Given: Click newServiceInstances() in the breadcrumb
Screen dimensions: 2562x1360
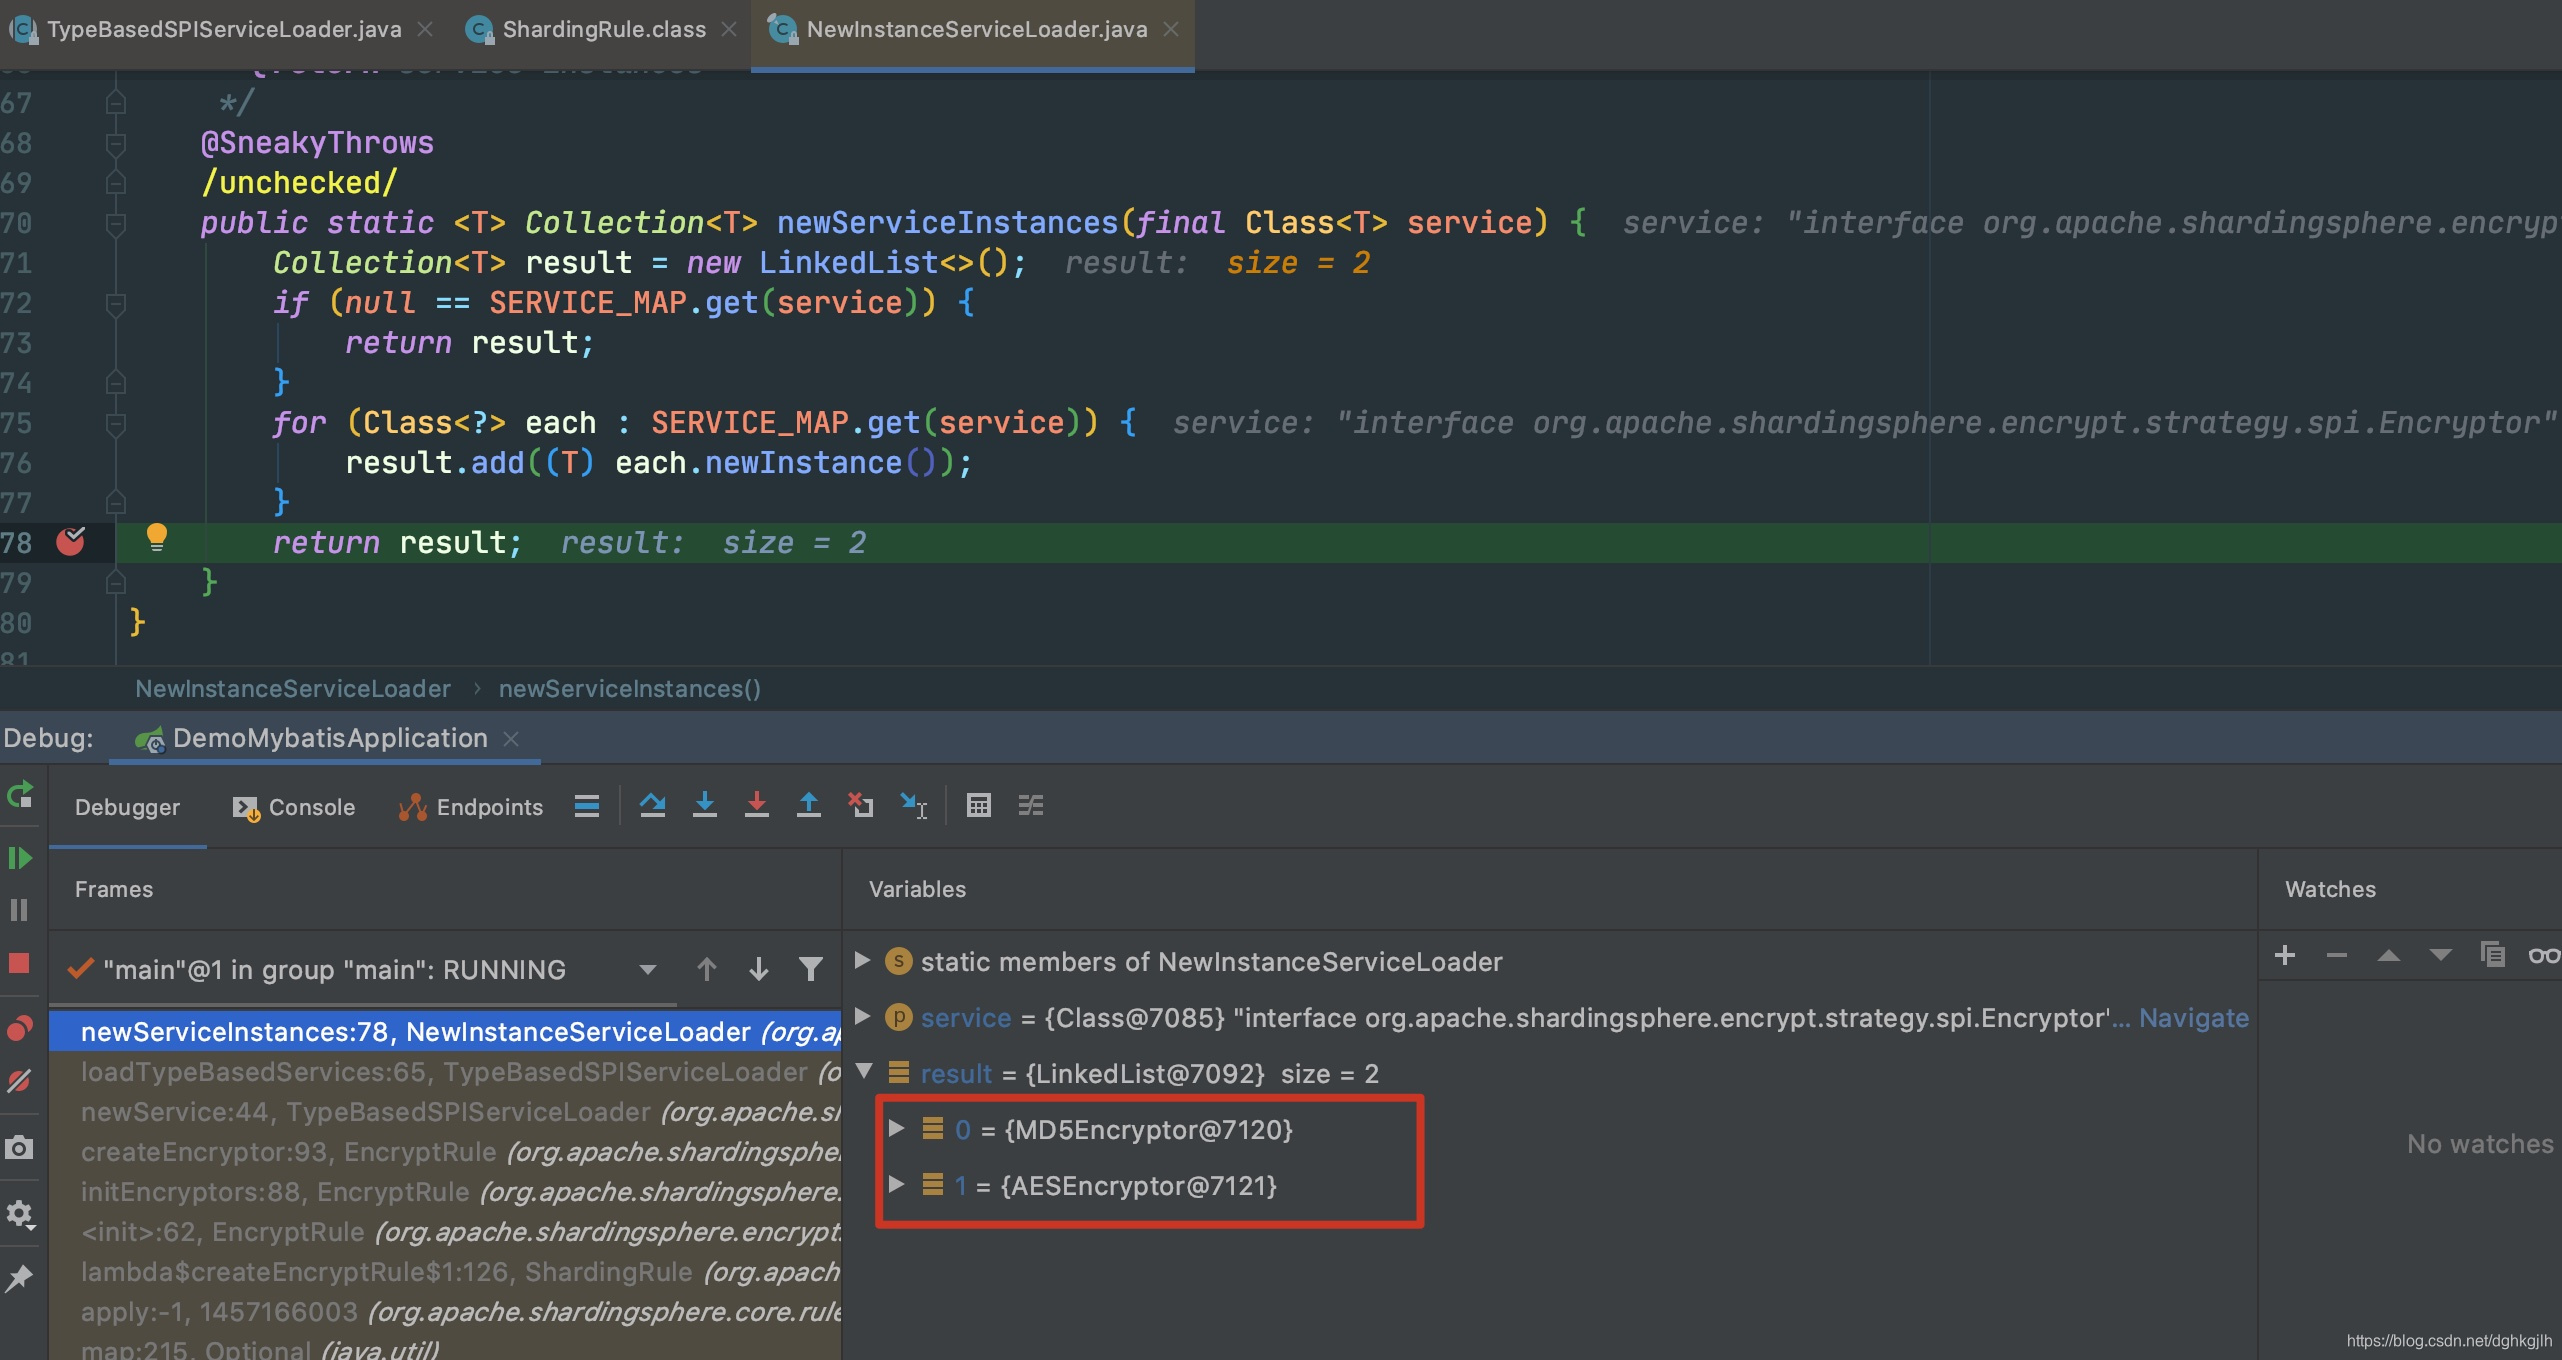Looking at the screenshot, I should coord(630,689).
